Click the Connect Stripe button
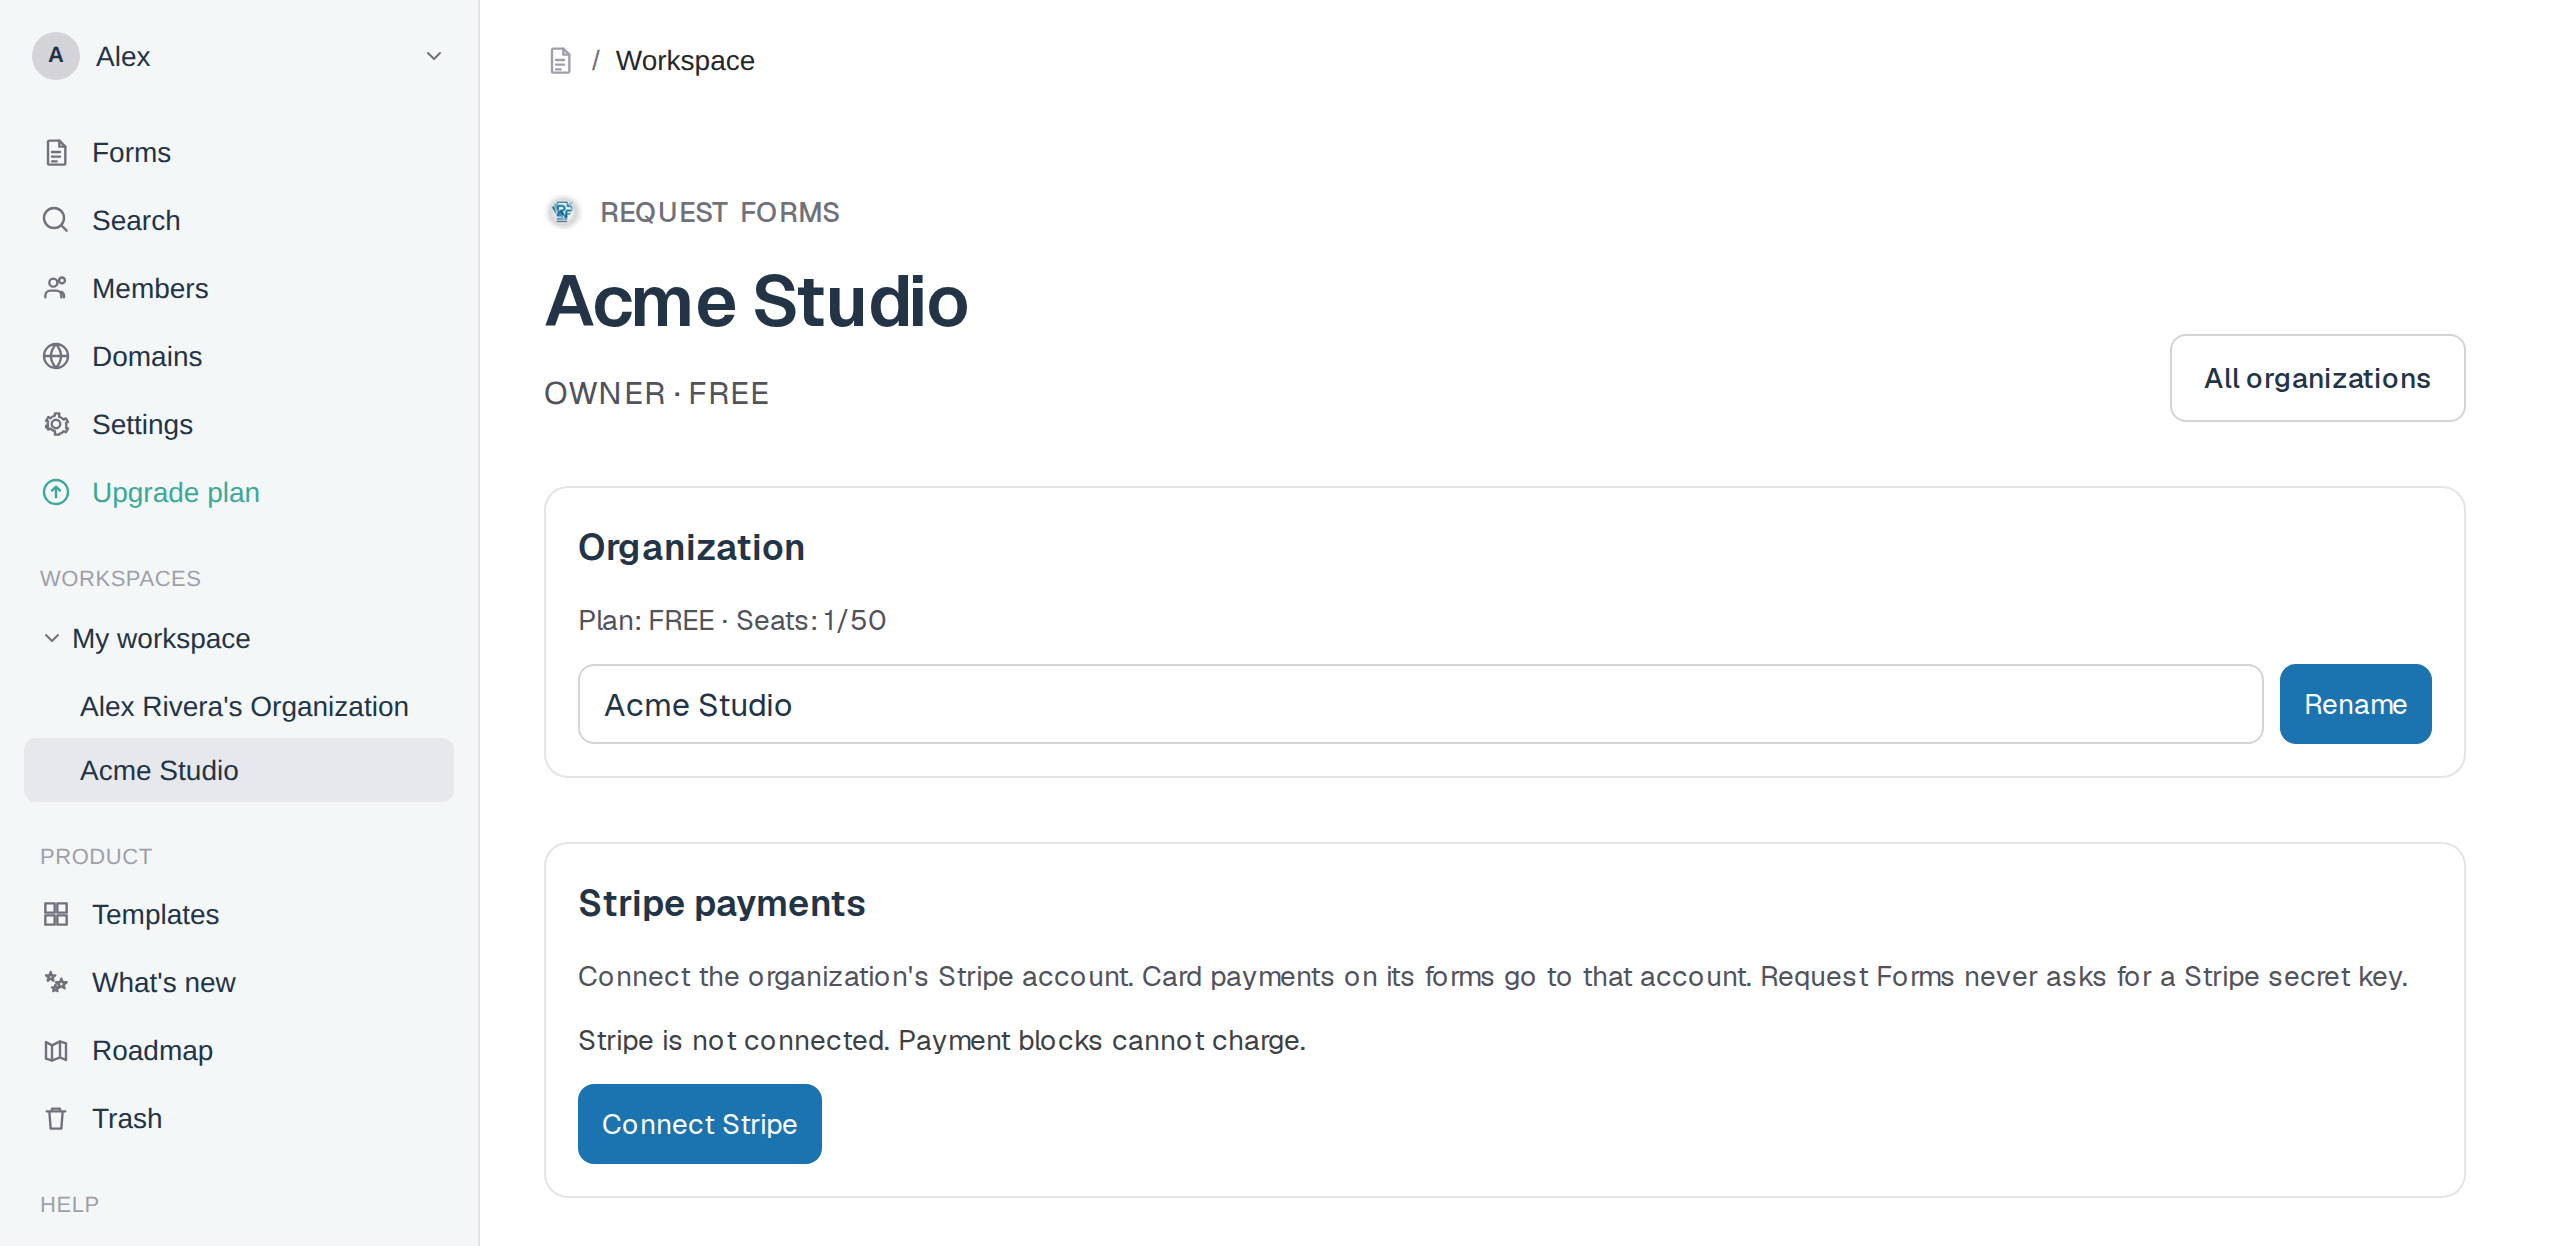 pyautogui.click(x=699, y=1124)
